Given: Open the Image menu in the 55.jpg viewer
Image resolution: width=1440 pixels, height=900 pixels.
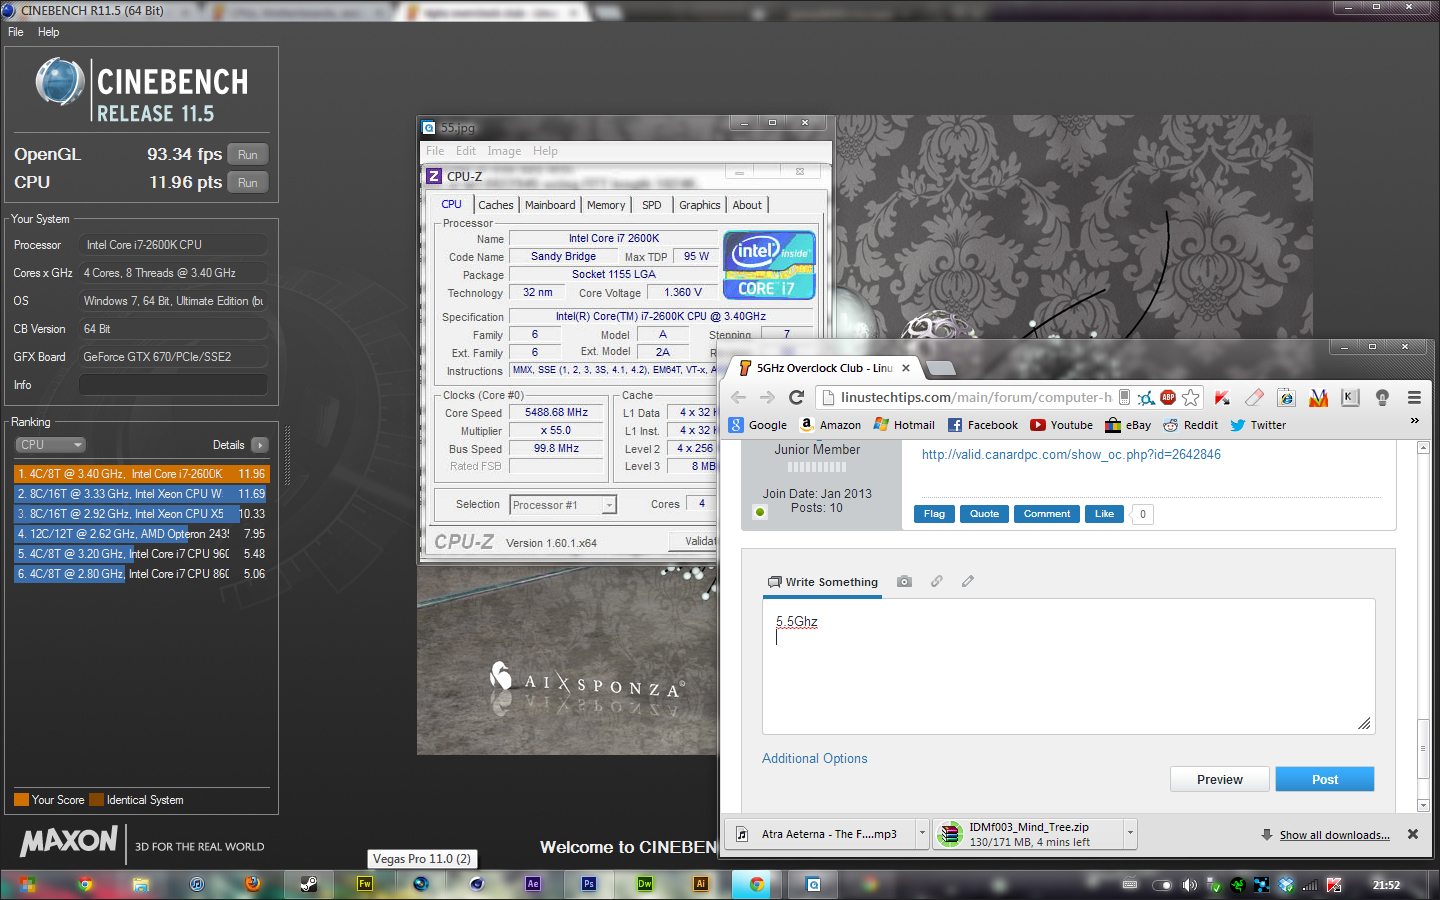Looking at the screenshot, I should [x=504, y=151].
